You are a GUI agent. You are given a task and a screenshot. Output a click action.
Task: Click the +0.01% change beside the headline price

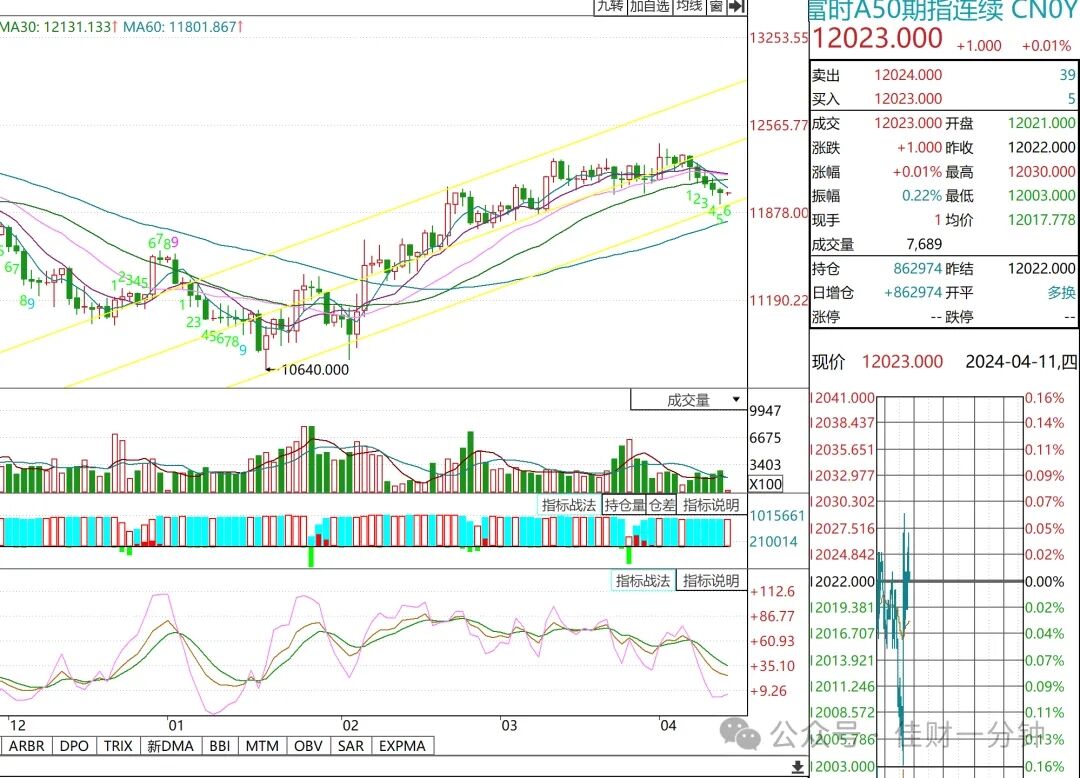pyautogui.click(x=1046, y=45)
